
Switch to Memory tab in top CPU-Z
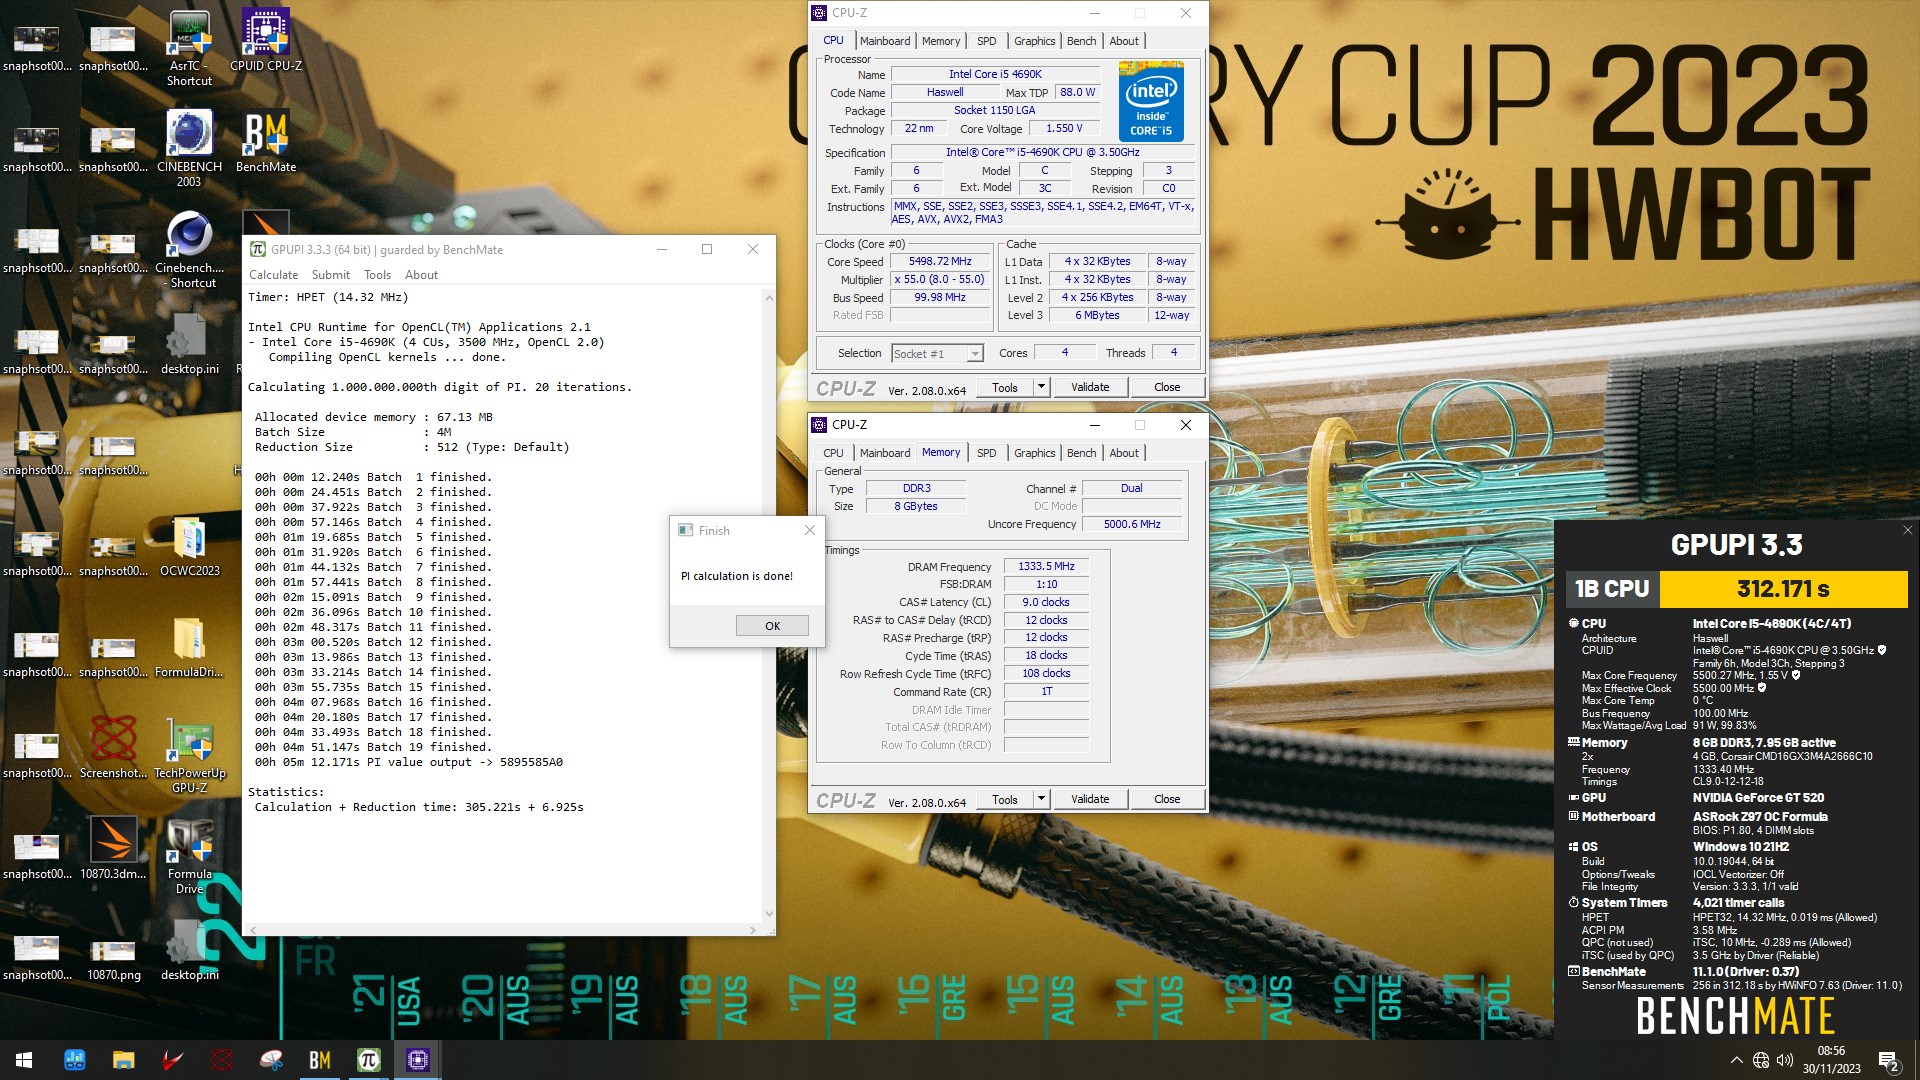click(x=941, y=41)
